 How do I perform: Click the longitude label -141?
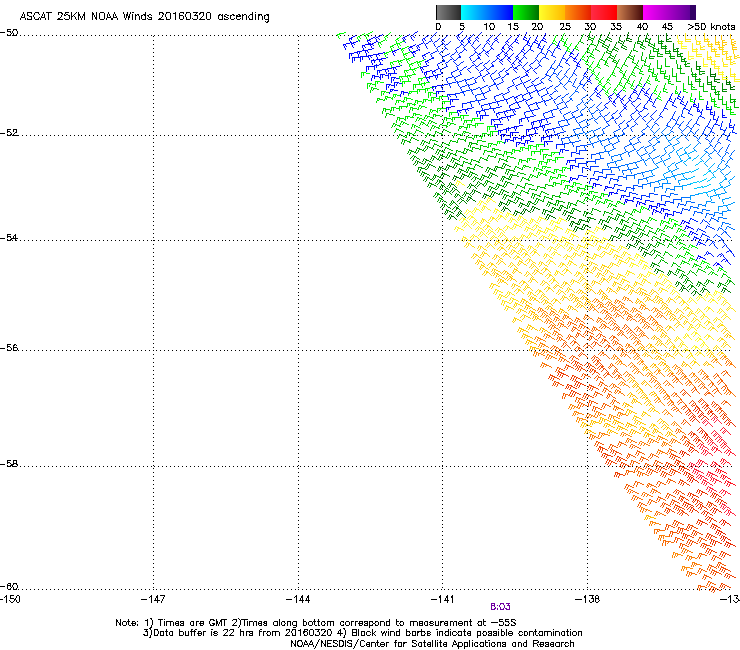tap(443, 599)
